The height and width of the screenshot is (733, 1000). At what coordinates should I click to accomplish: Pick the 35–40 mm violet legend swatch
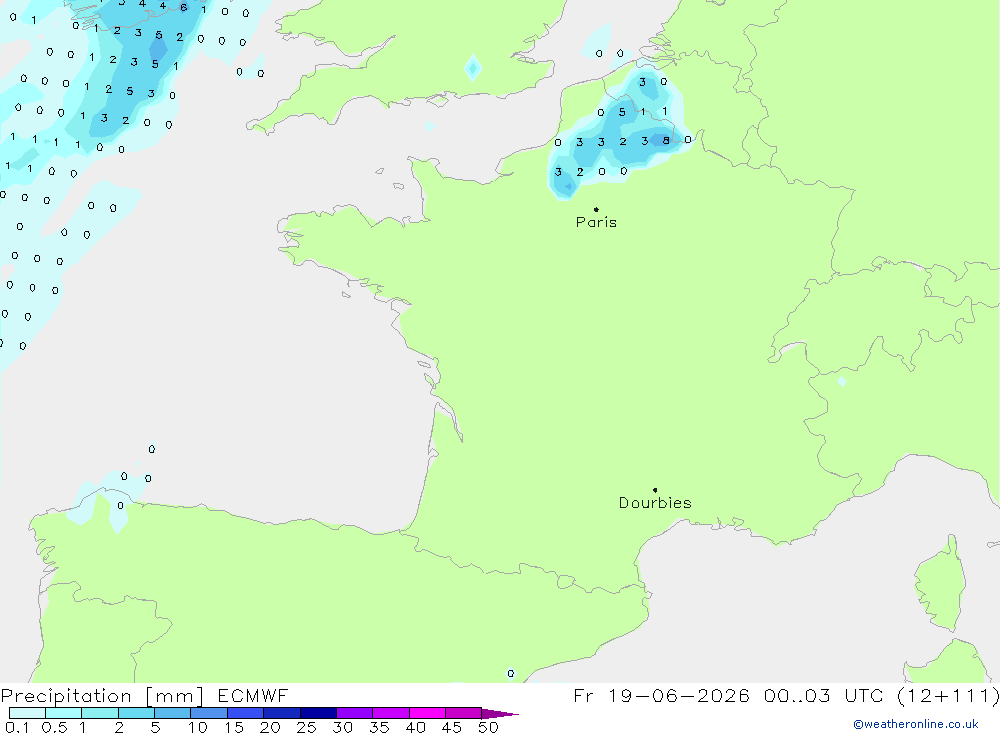coord(391,713)
